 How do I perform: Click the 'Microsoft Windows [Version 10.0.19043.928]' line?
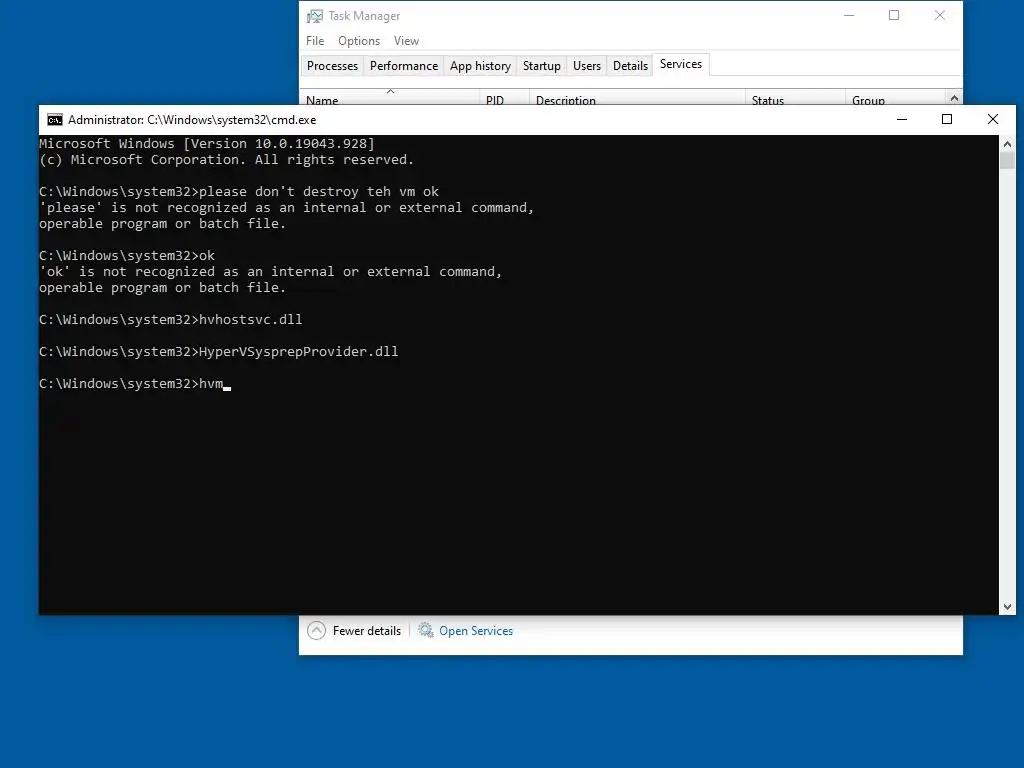207,144
